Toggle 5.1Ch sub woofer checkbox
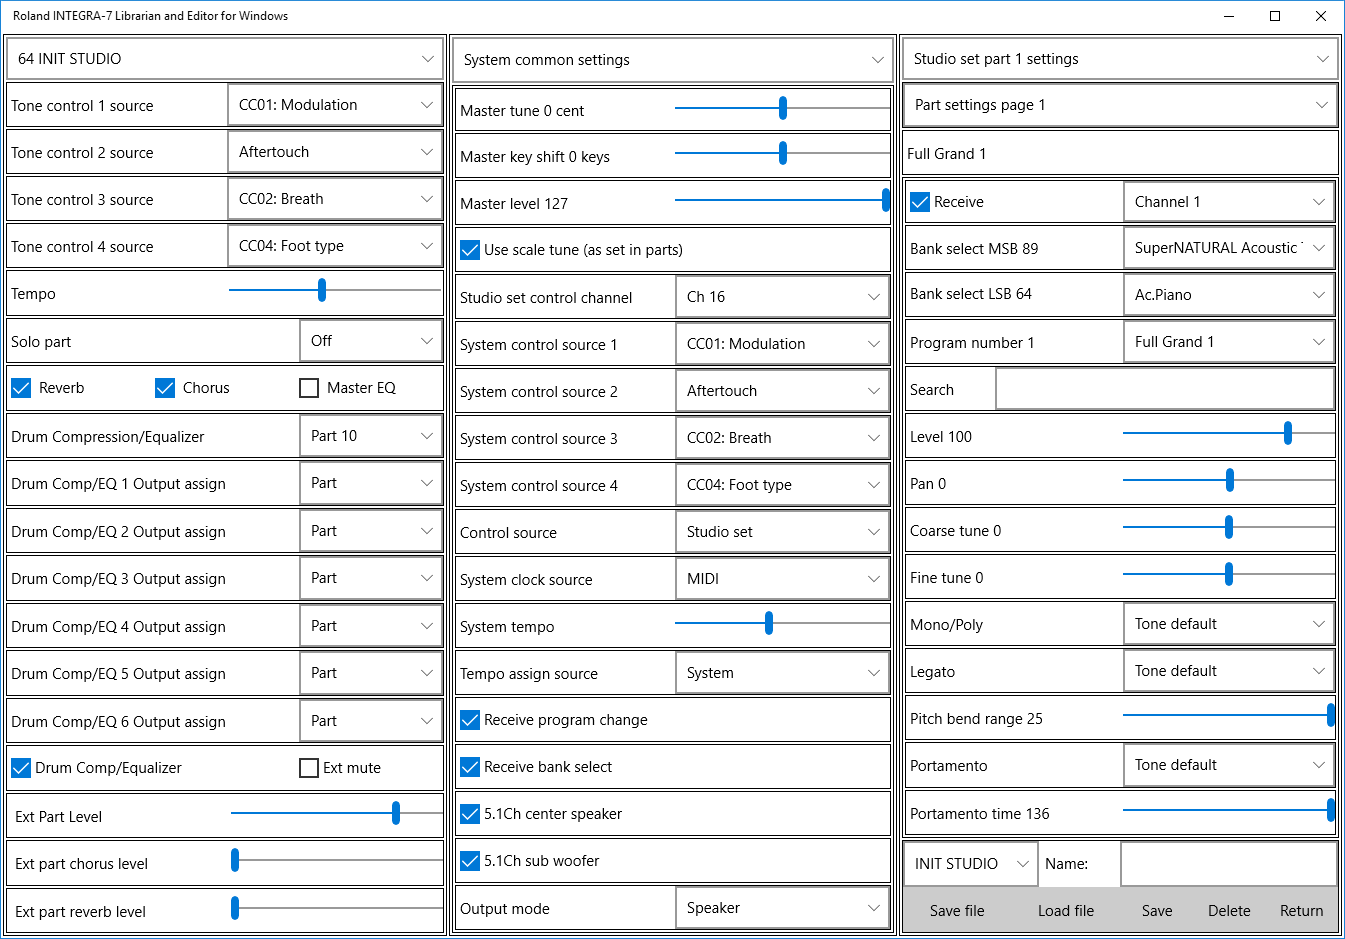Screen dimensions: 1345x939 tap(470, 861)
